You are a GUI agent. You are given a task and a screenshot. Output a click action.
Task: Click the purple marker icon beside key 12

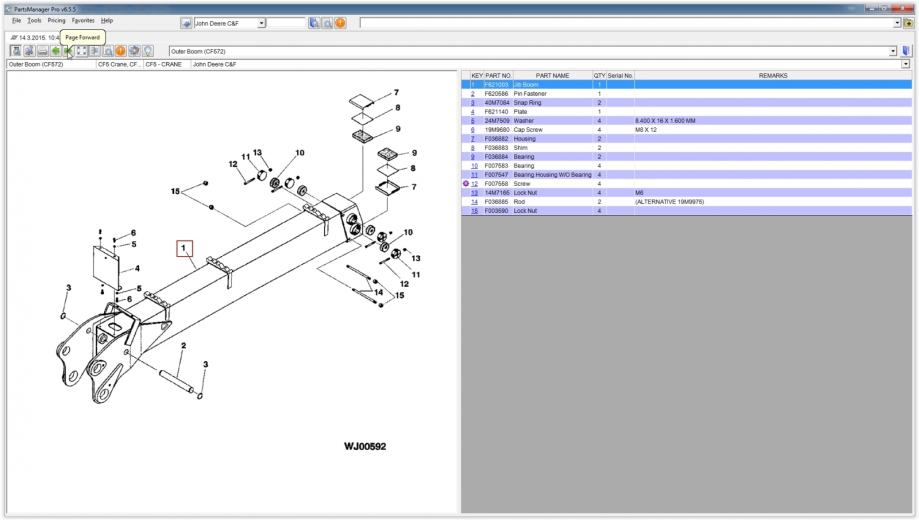(466, 183)
